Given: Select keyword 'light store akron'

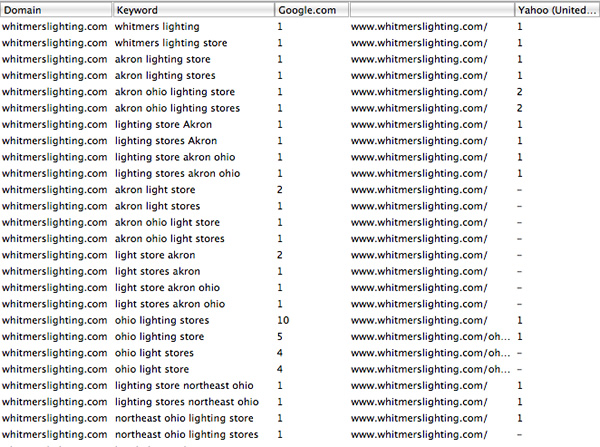Looking at the screenshot, I should click(x=155, y=255).
